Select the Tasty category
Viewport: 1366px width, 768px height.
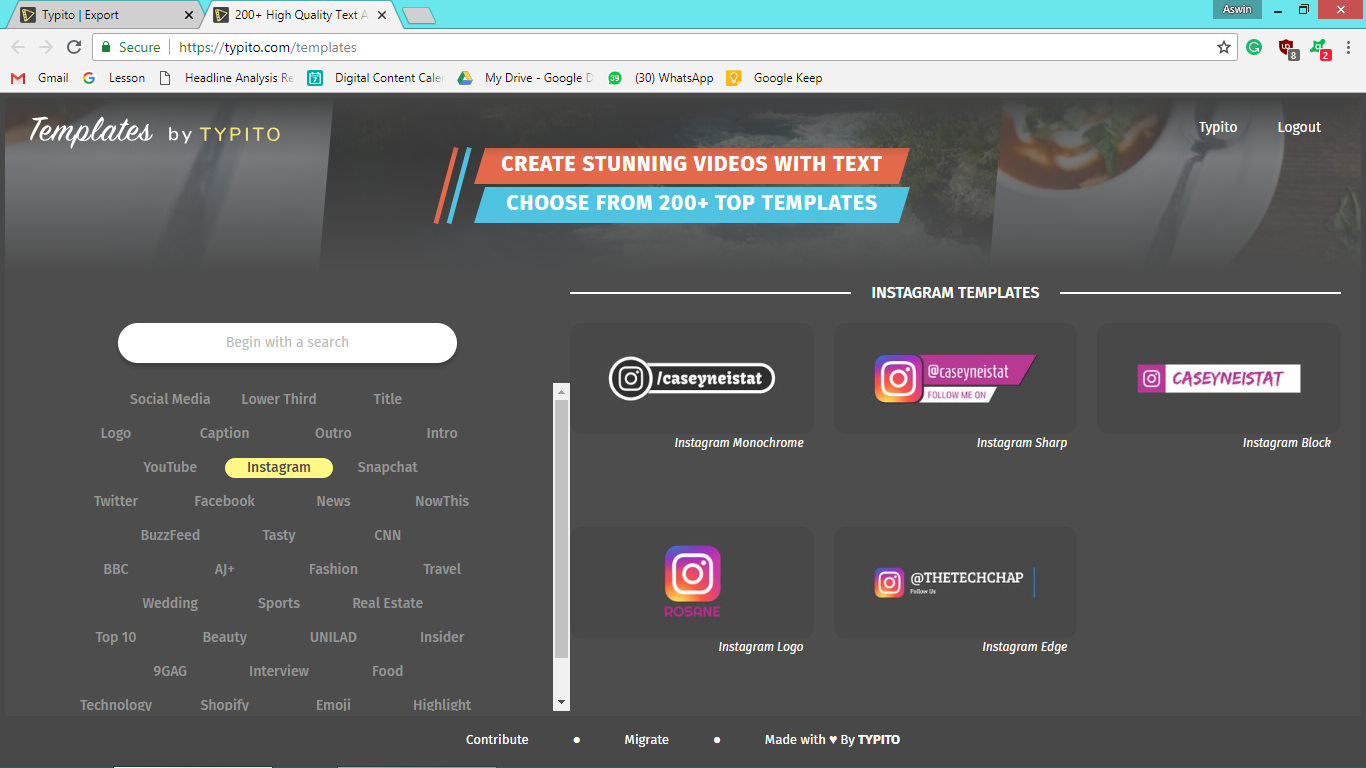(279, 535)
